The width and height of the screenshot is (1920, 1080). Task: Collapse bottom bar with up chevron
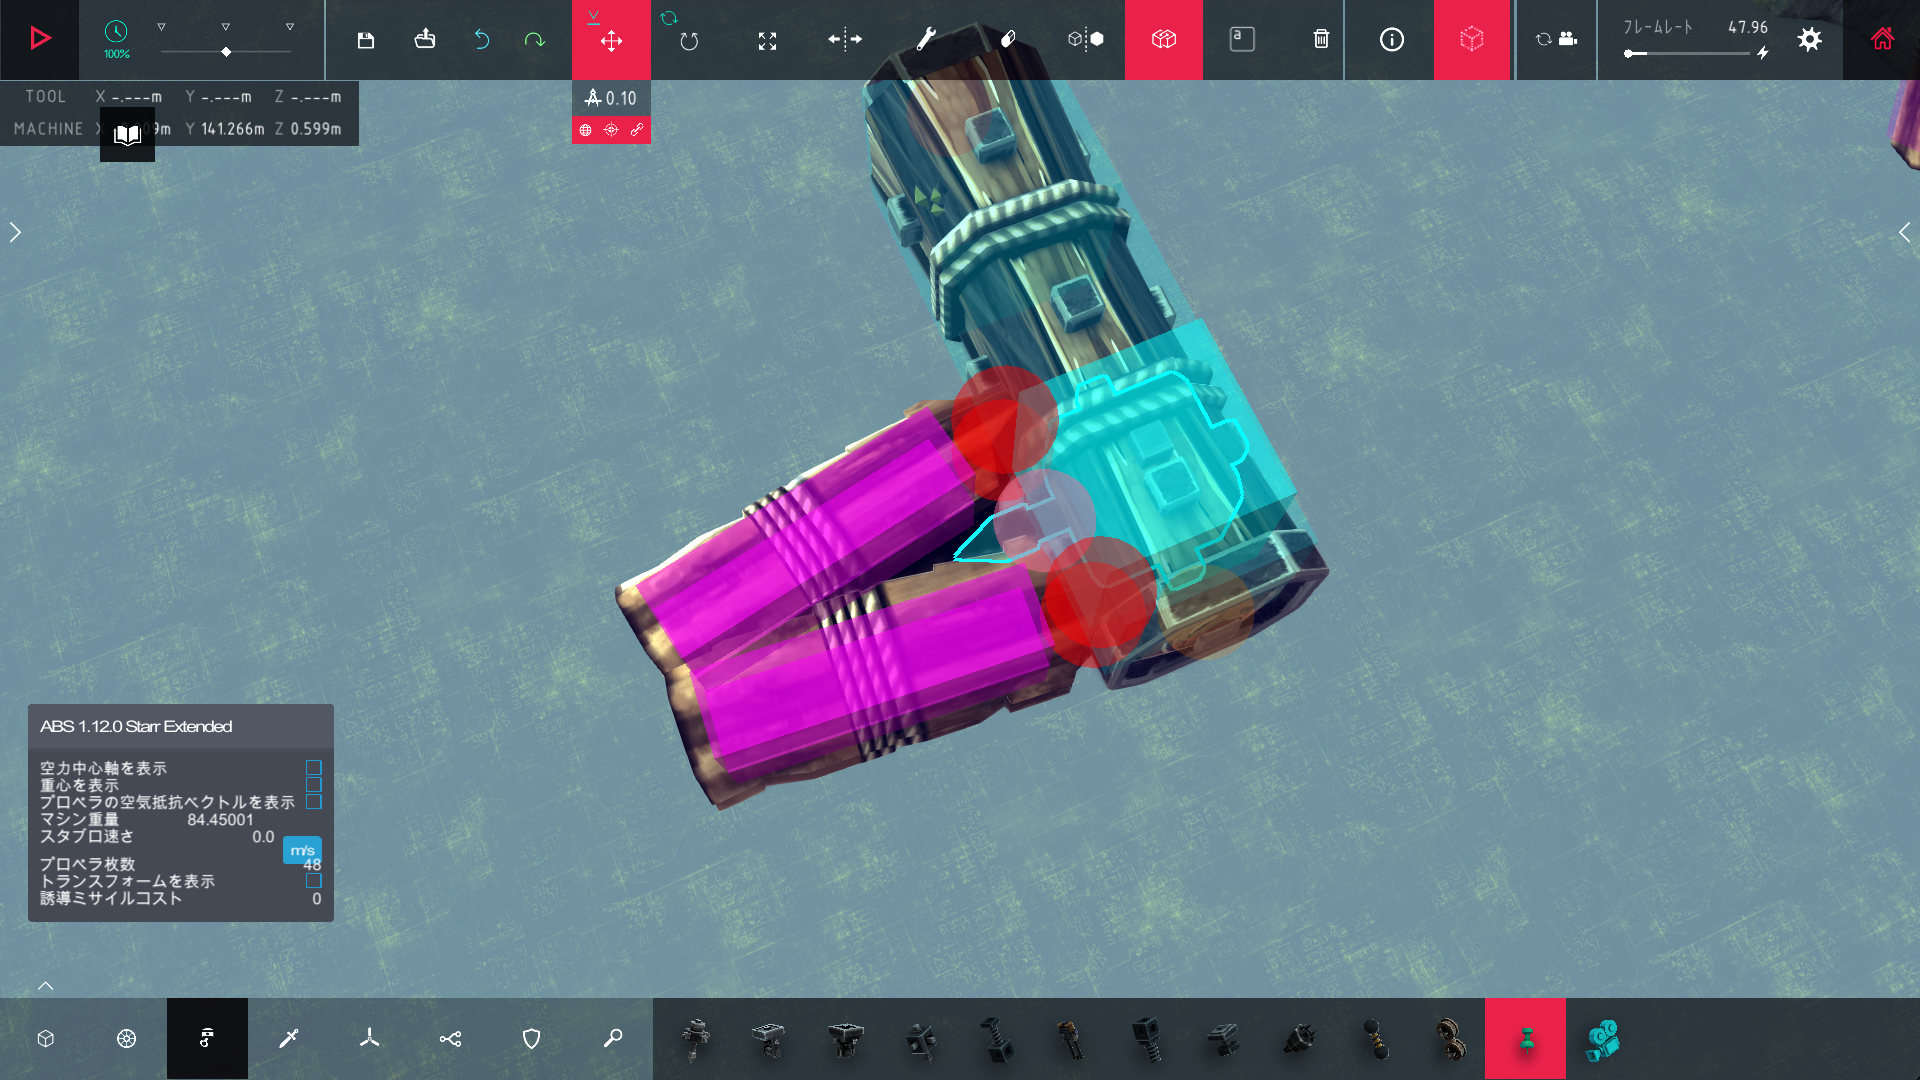[x=46, y=986]
